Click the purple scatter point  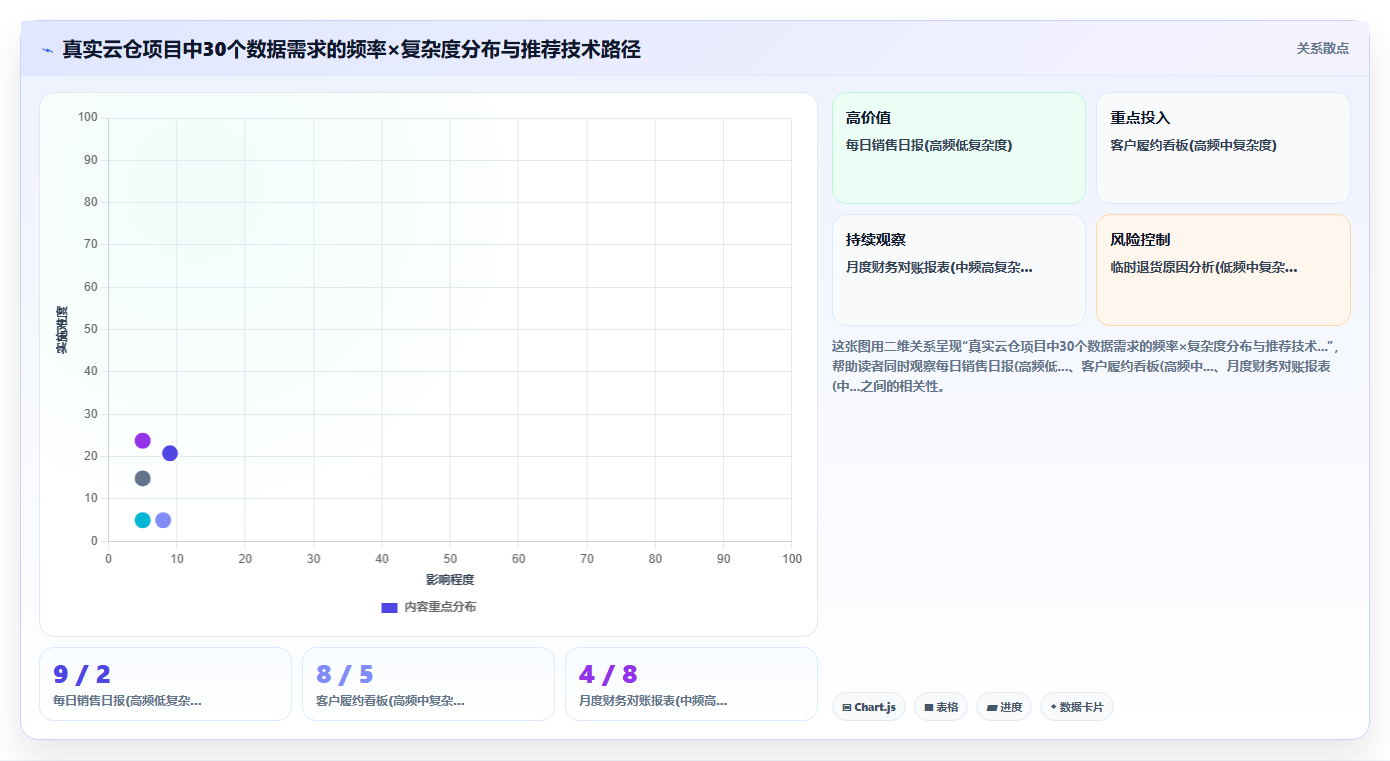tap(142, 441)
